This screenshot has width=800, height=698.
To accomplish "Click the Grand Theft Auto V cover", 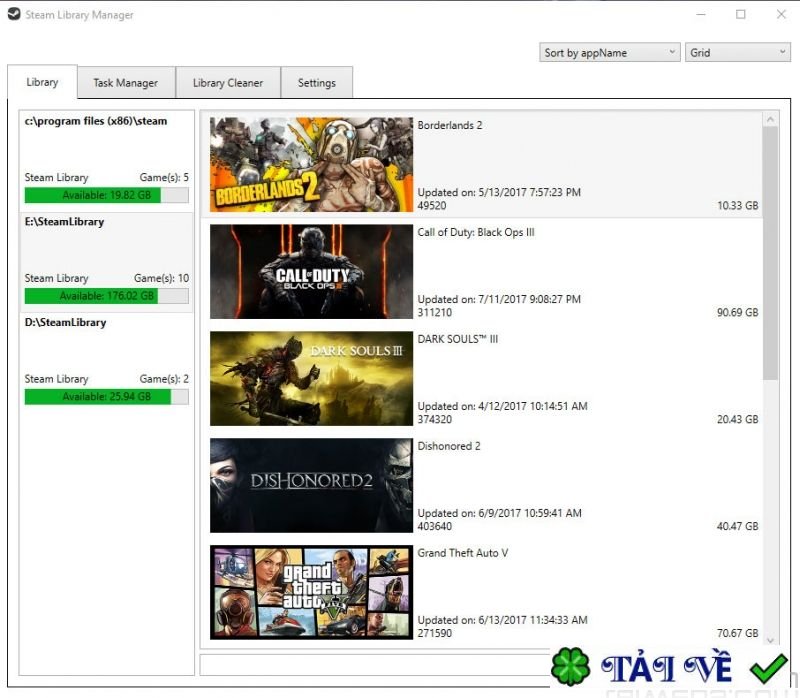I will tap(311, 592).
